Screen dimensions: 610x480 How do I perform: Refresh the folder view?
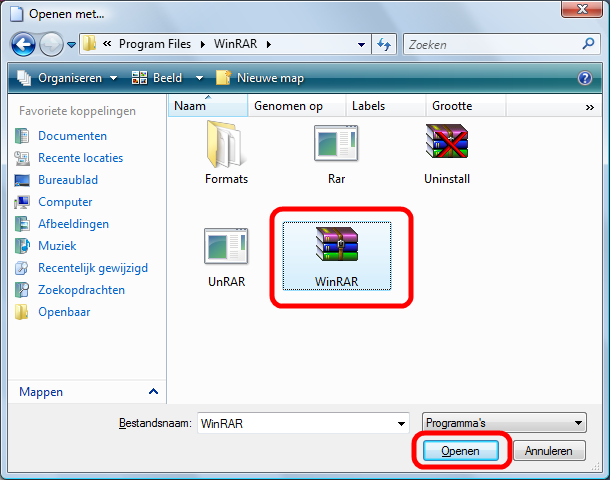click(384, 44)
